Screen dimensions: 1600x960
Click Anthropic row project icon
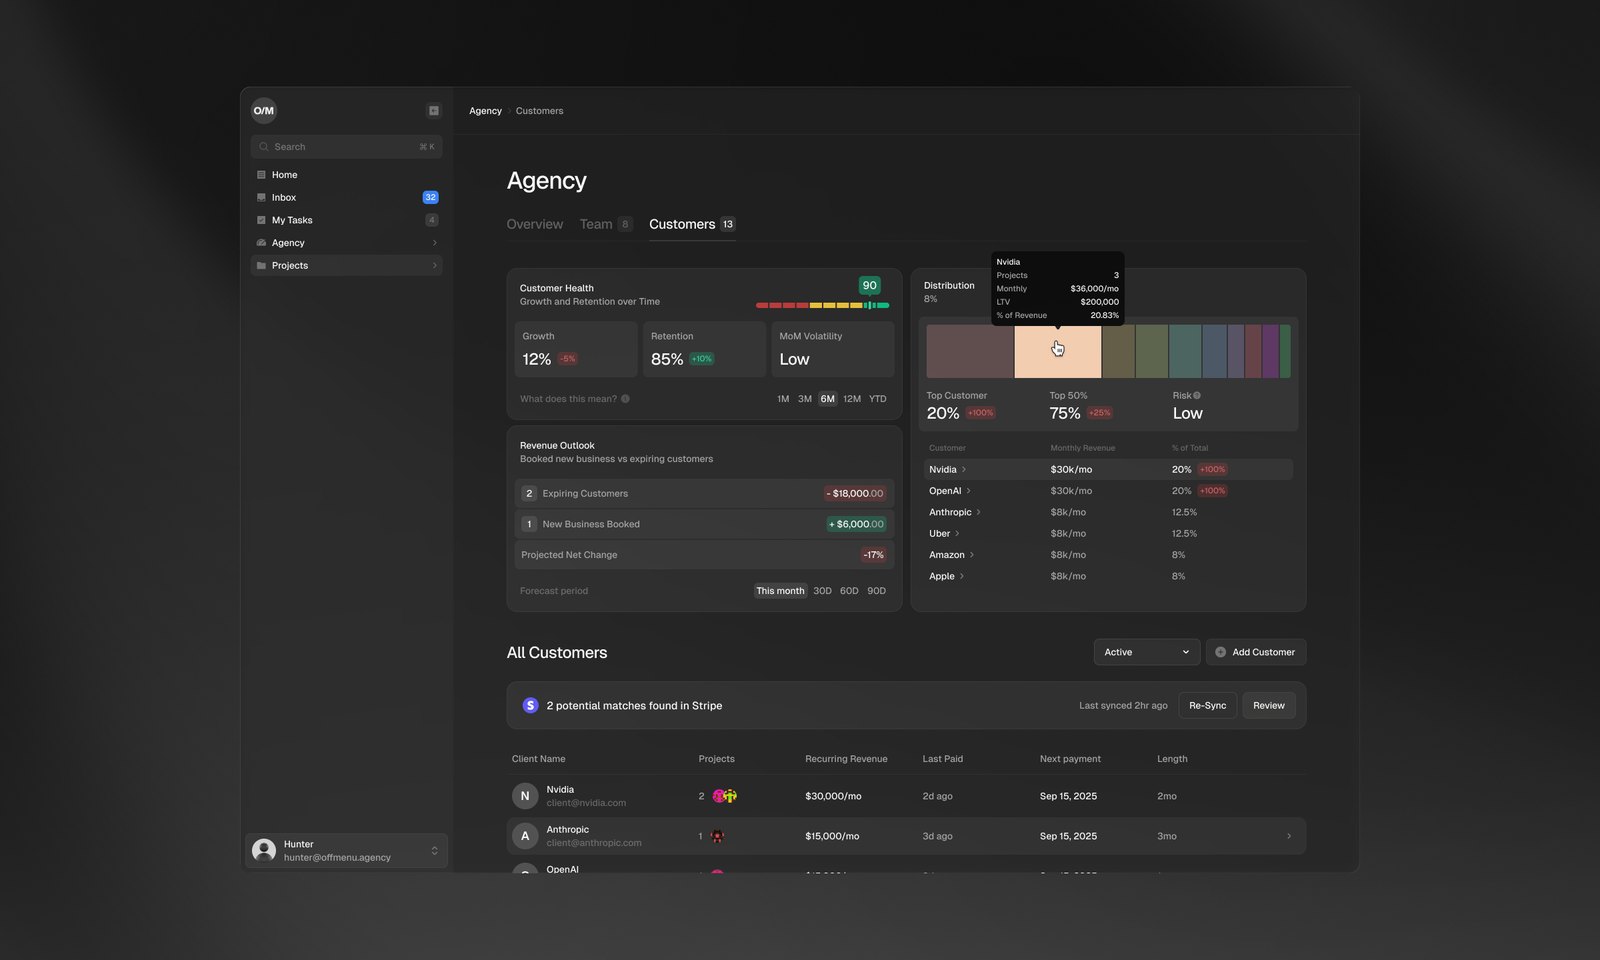[x=717, y=836]
